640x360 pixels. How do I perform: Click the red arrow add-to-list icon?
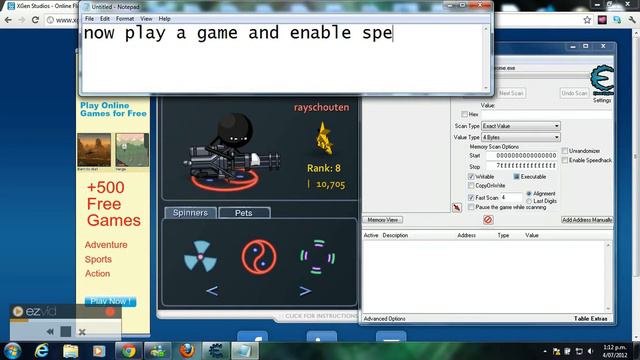pyautogui.click(x=457, y=208)
